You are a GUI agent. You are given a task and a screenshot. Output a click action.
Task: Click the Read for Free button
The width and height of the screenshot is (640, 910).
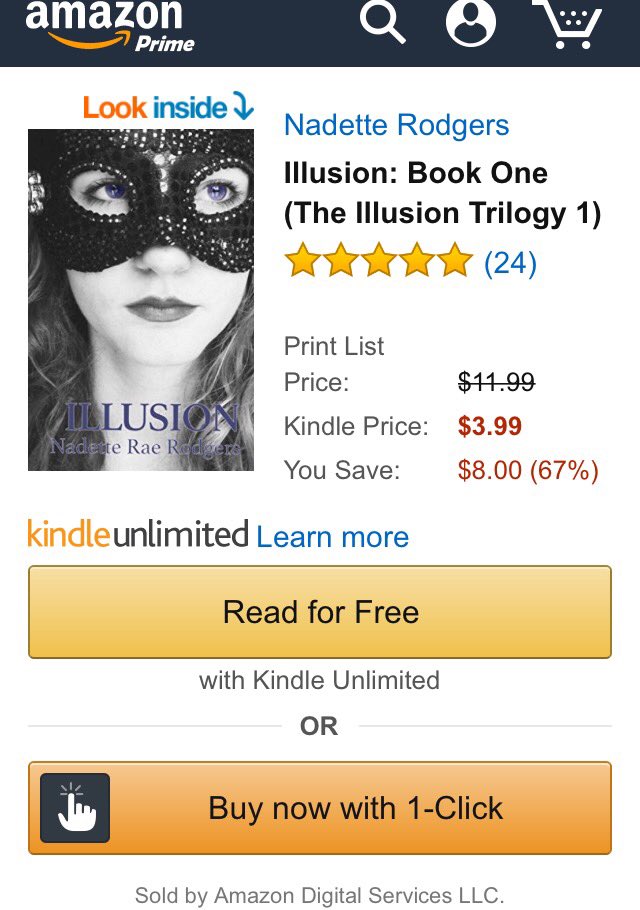320,612
